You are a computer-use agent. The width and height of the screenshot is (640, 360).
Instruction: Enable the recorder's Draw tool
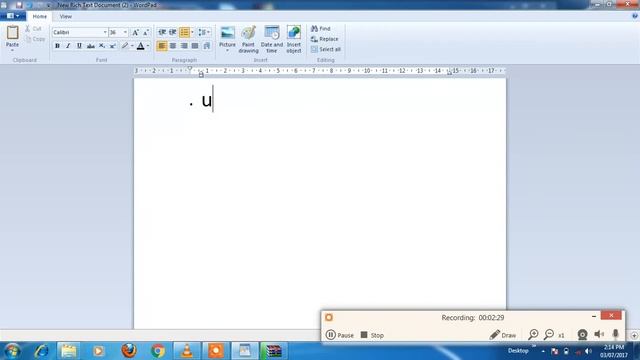503,335
